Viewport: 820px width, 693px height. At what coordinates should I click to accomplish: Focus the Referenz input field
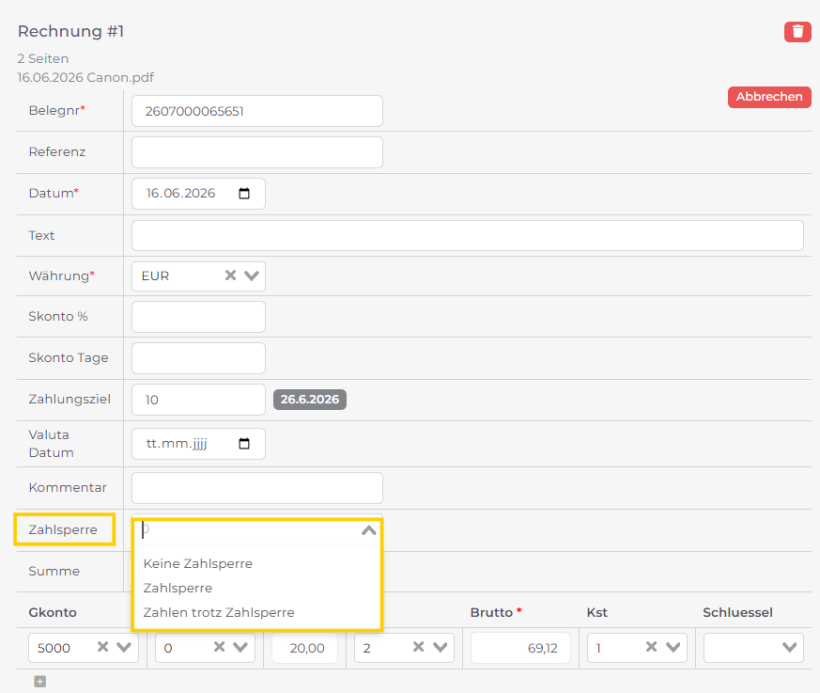[257, 152]
